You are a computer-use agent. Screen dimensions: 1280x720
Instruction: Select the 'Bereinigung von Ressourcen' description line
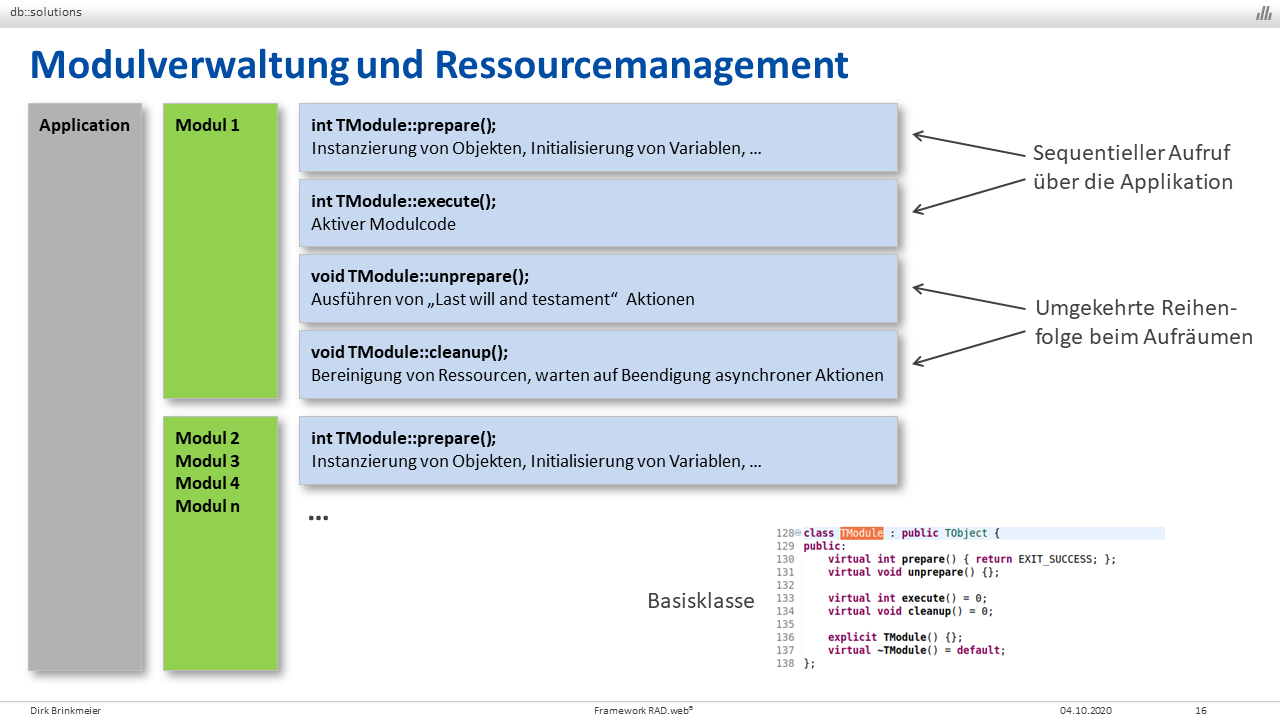click(598, 375)
